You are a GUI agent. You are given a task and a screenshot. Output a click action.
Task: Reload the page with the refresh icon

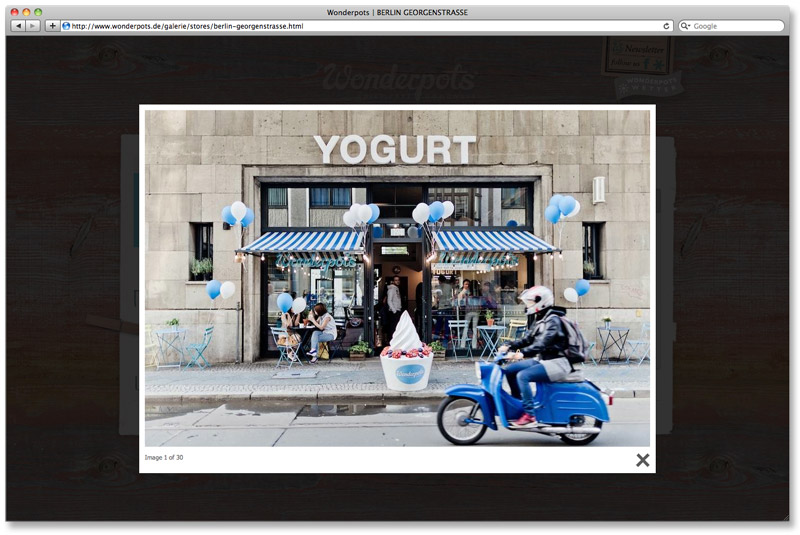click(667, 26)
